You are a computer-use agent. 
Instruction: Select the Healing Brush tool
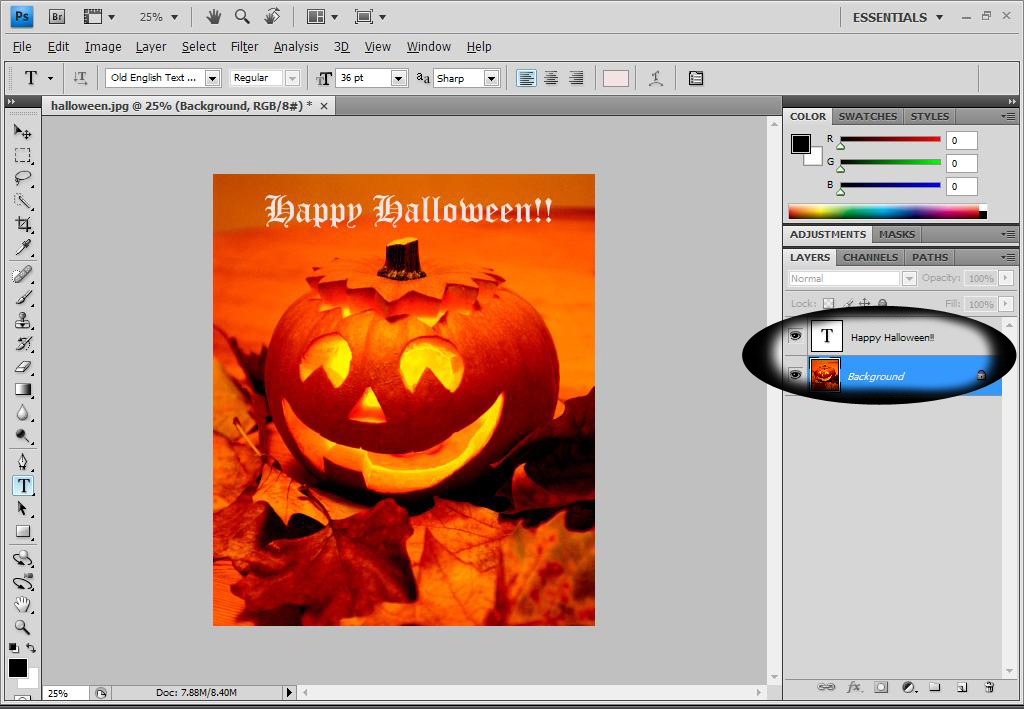pos(22,274)
